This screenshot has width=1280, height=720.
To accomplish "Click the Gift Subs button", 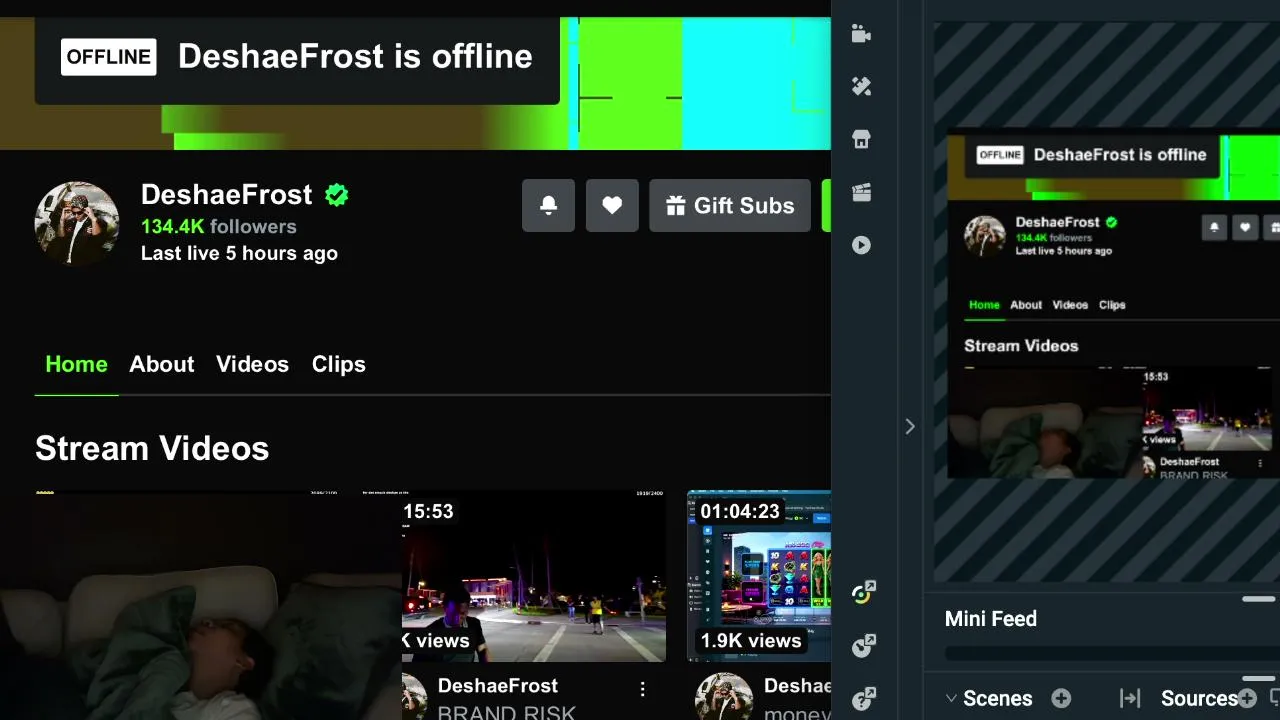I will click(x=730, y=205).
